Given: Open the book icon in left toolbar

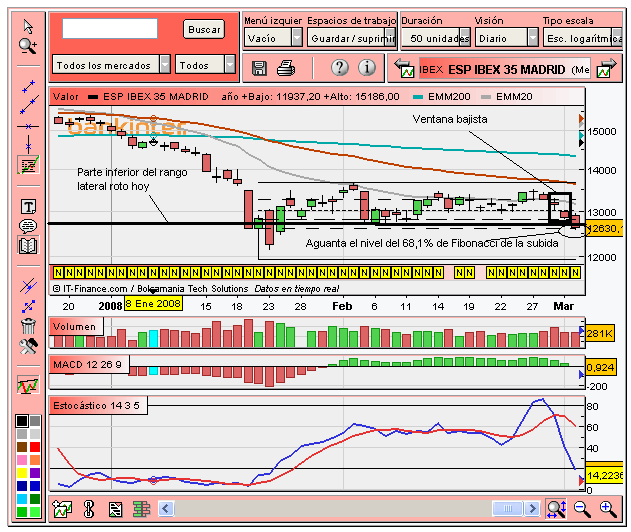Looking at the screenshot, I should tap(28, 245).
